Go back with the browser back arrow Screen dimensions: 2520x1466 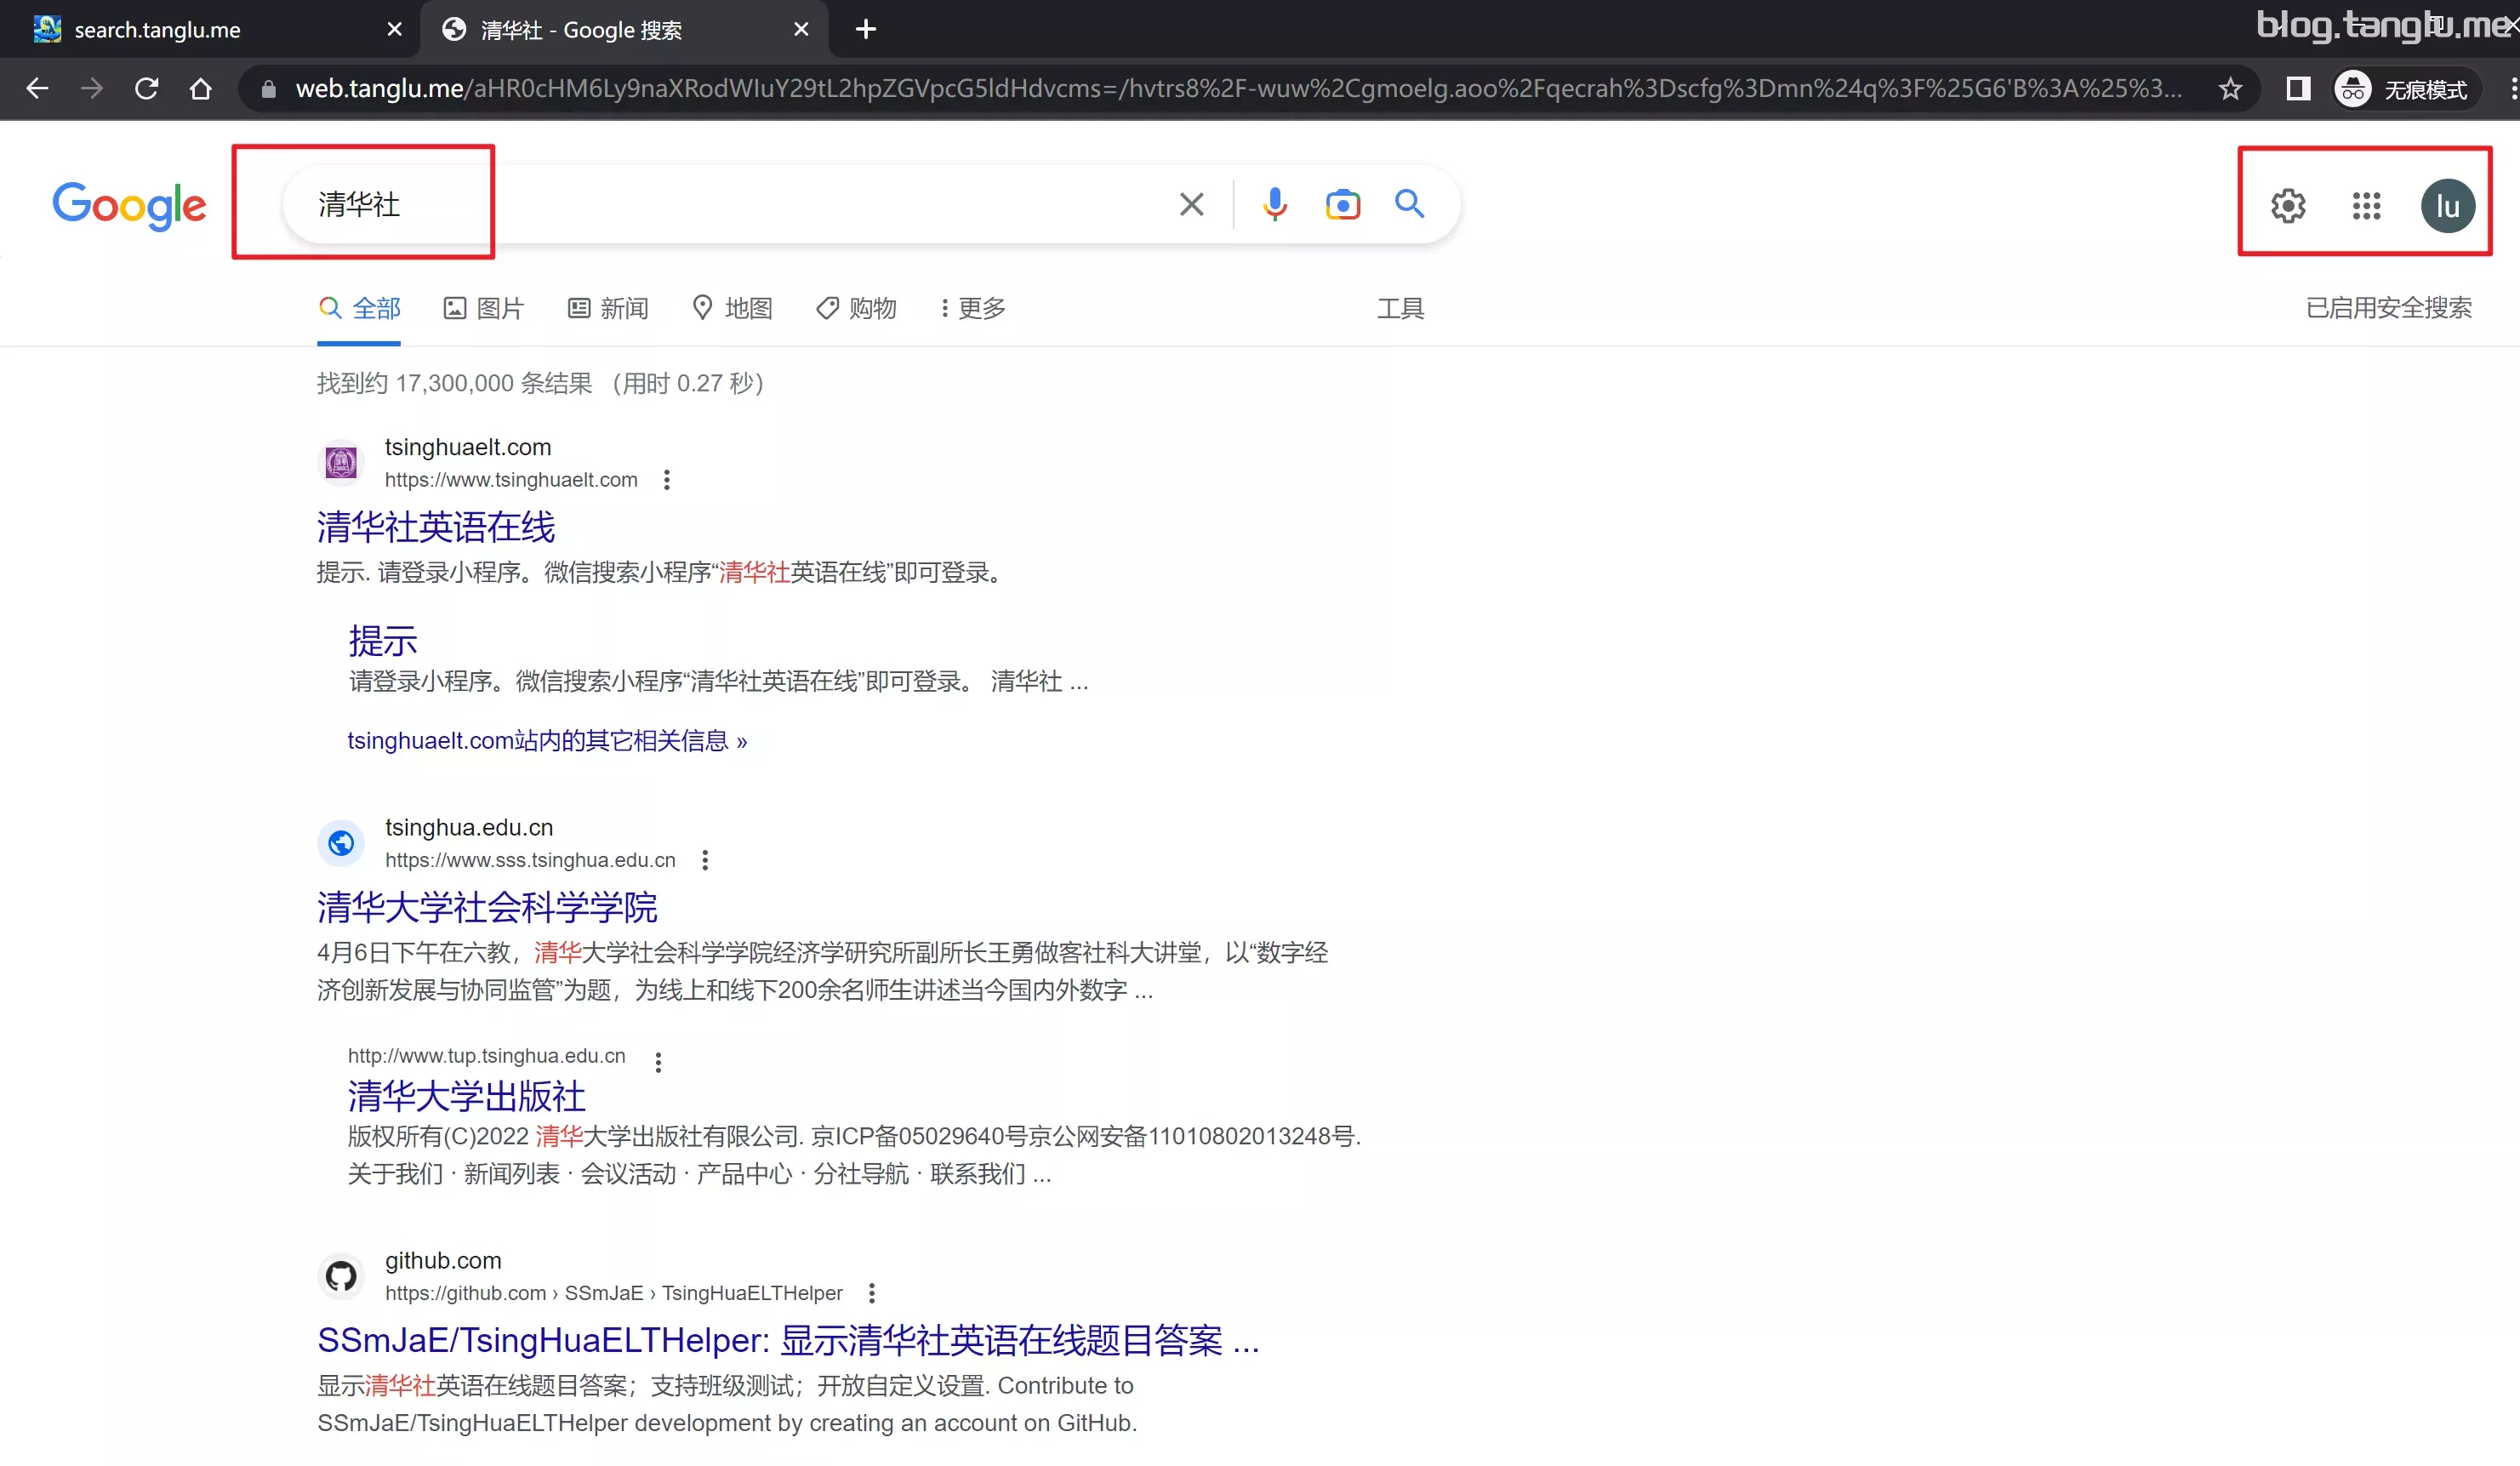37,88
